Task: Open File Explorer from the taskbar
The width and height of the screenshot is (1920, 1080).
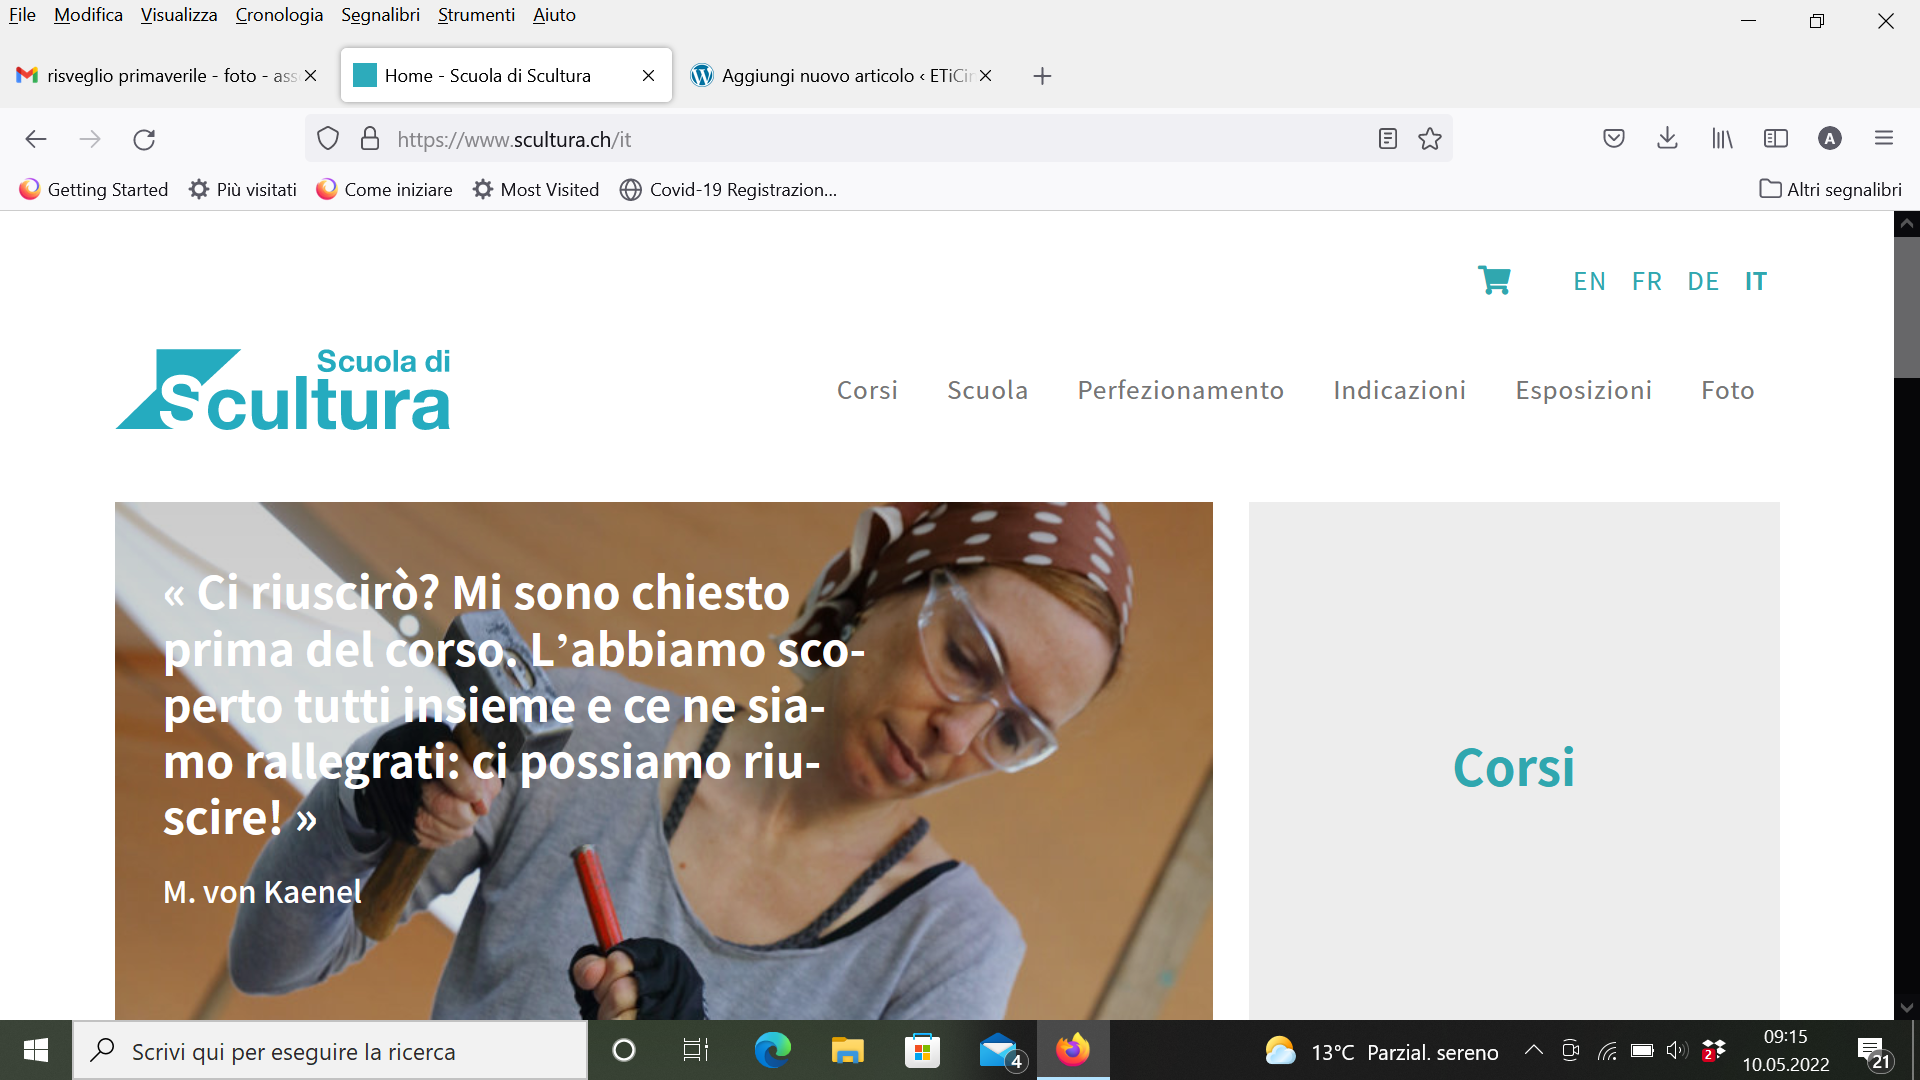Action: tap(847, 1050)
